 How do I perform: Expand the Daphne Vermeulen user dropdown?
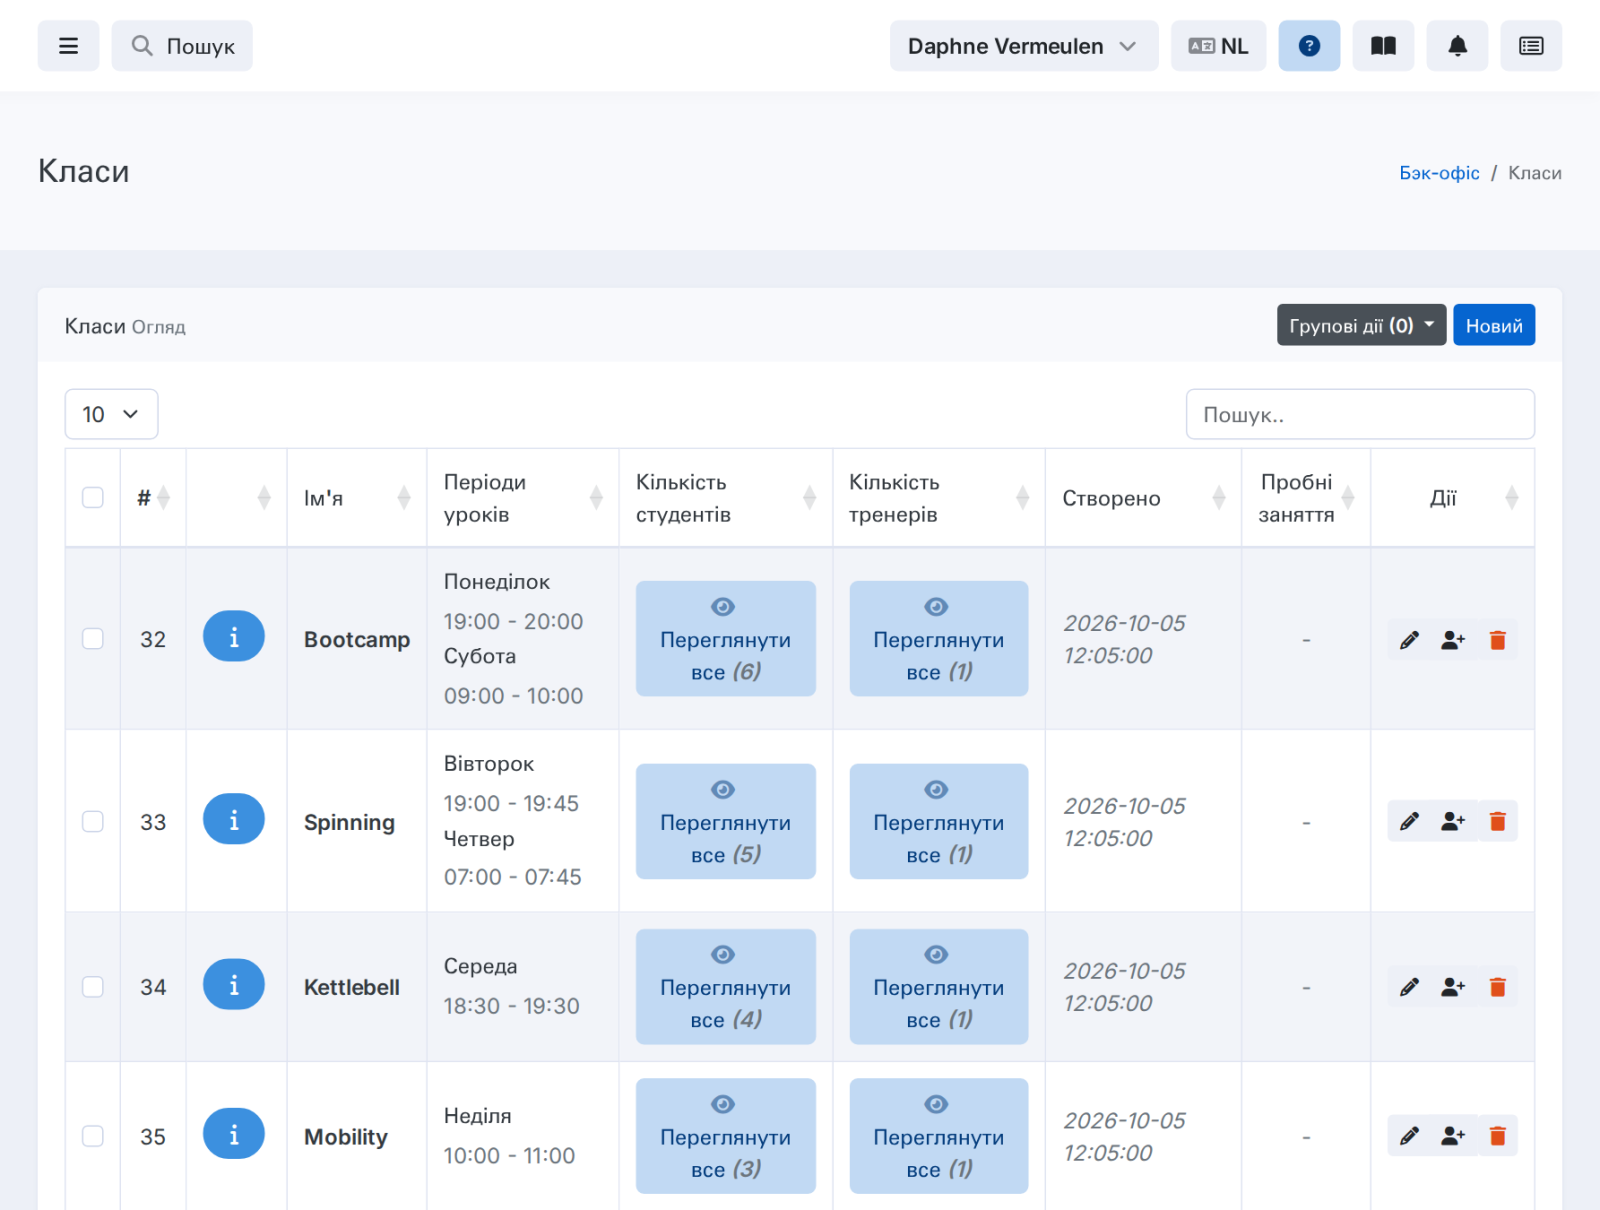point(1024,46)
